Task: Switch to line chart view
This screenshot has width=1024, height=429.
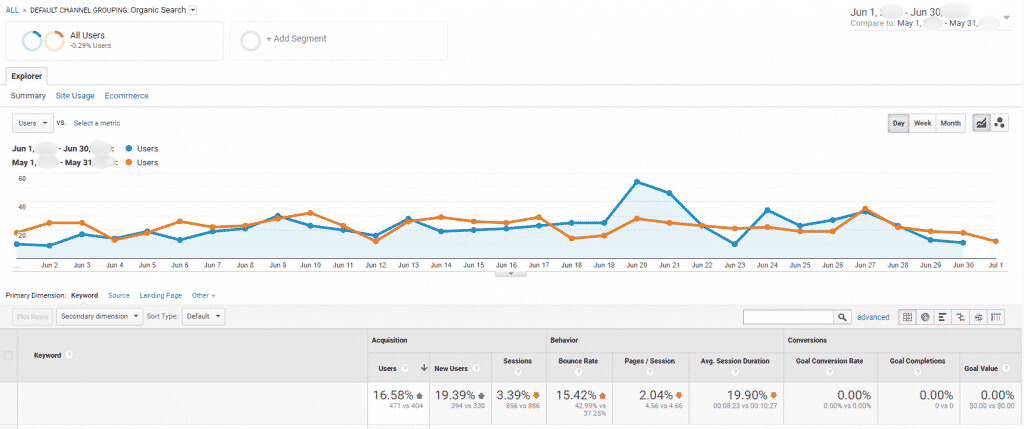Action: point(980,123)
